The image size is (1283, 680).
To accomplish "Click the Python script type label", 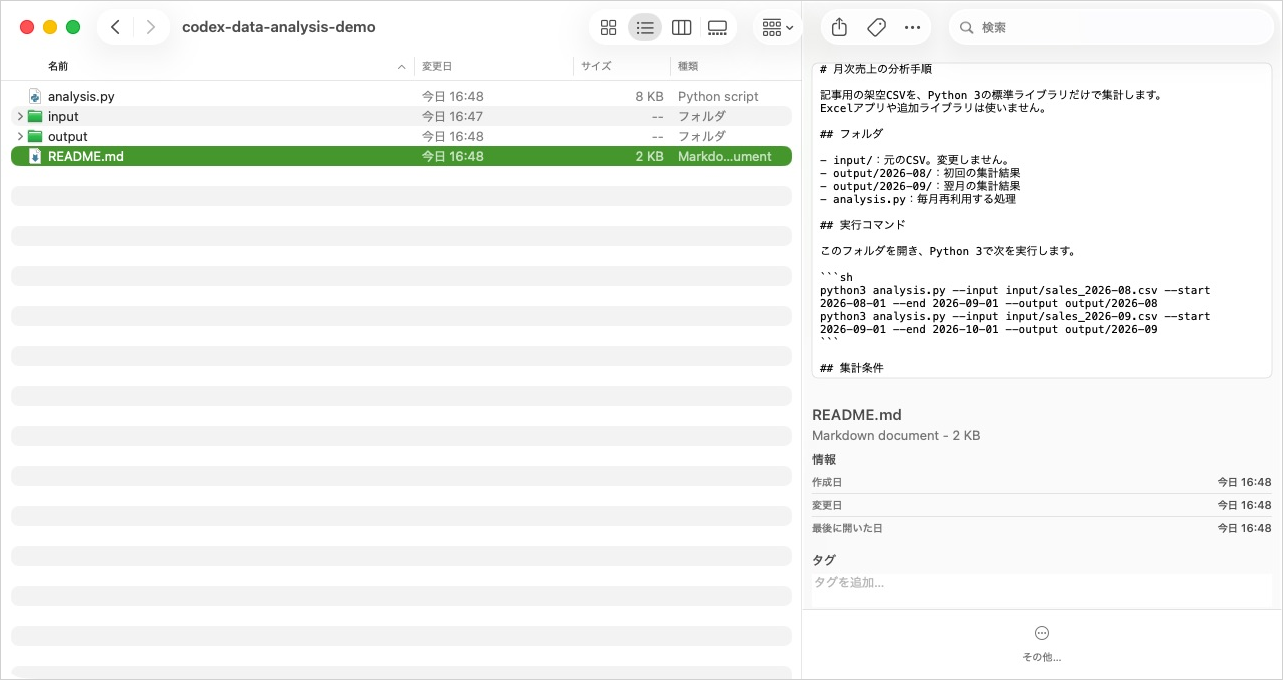I will click(x=718, y=97).
